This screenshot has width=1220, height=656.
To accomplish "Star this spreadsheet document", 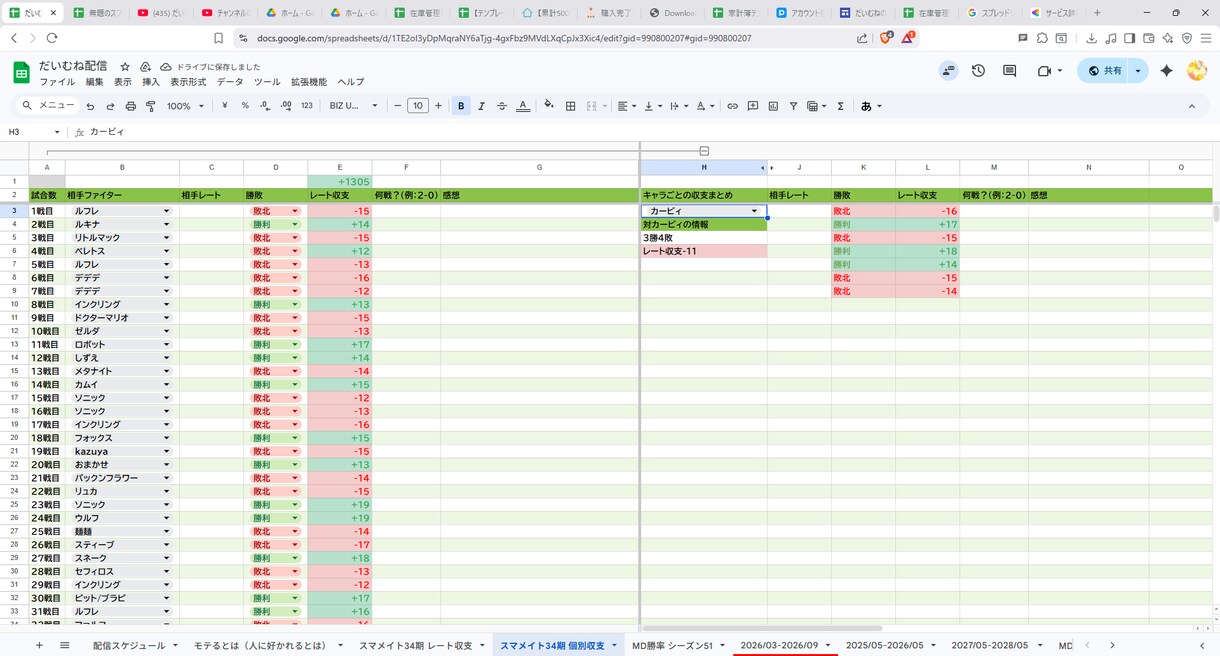I will click(x=125, y=66).
